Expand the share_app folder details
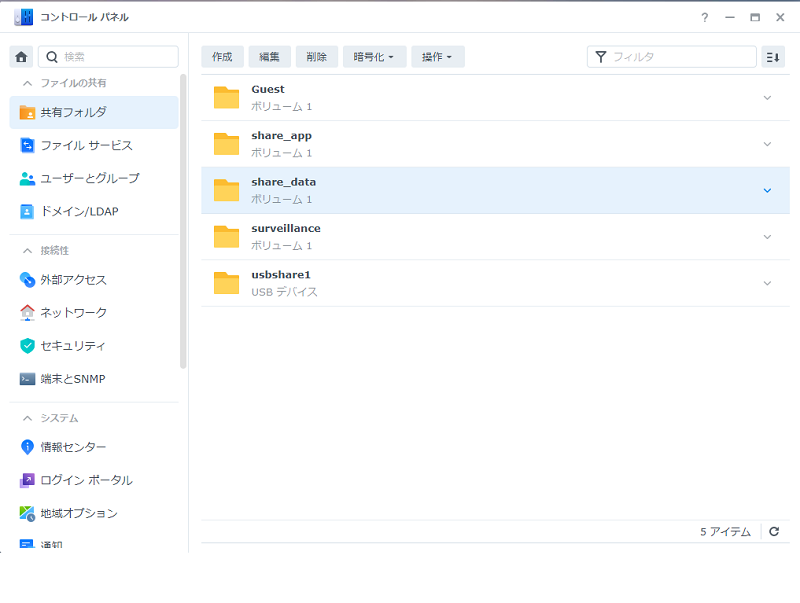 point(767,144)
